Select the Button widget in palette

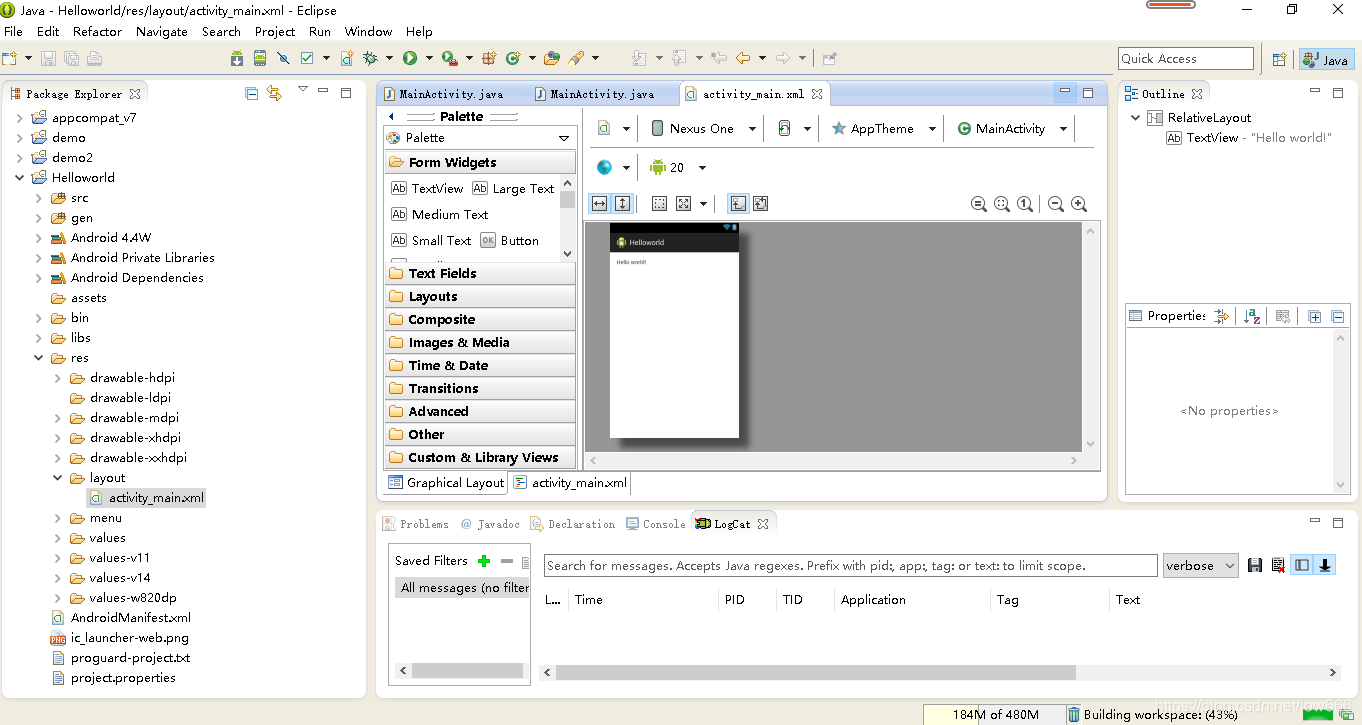(510, 240)
